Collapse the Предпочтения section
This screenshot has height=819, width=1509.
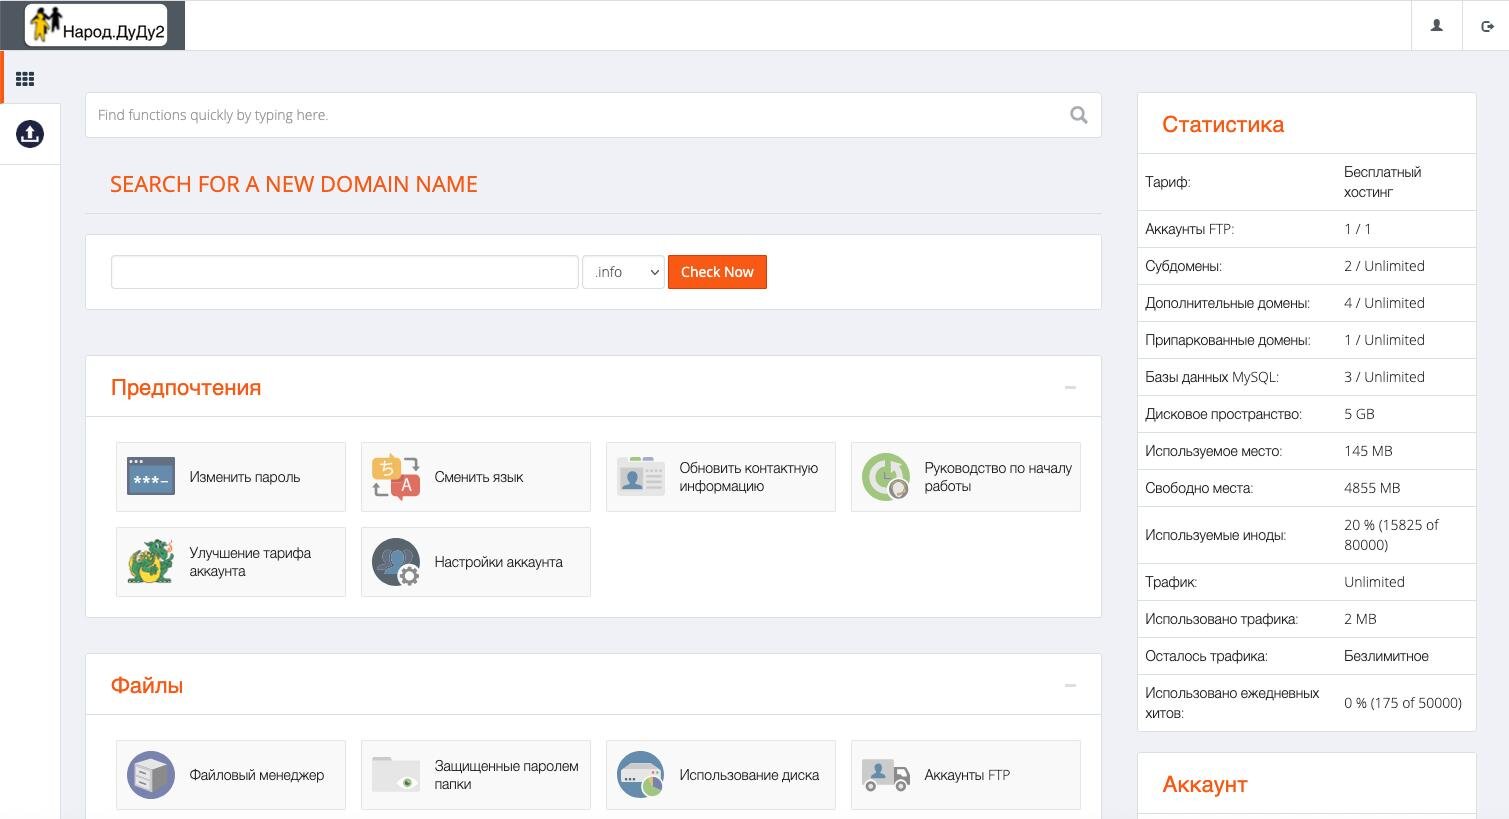(1070, 388)
